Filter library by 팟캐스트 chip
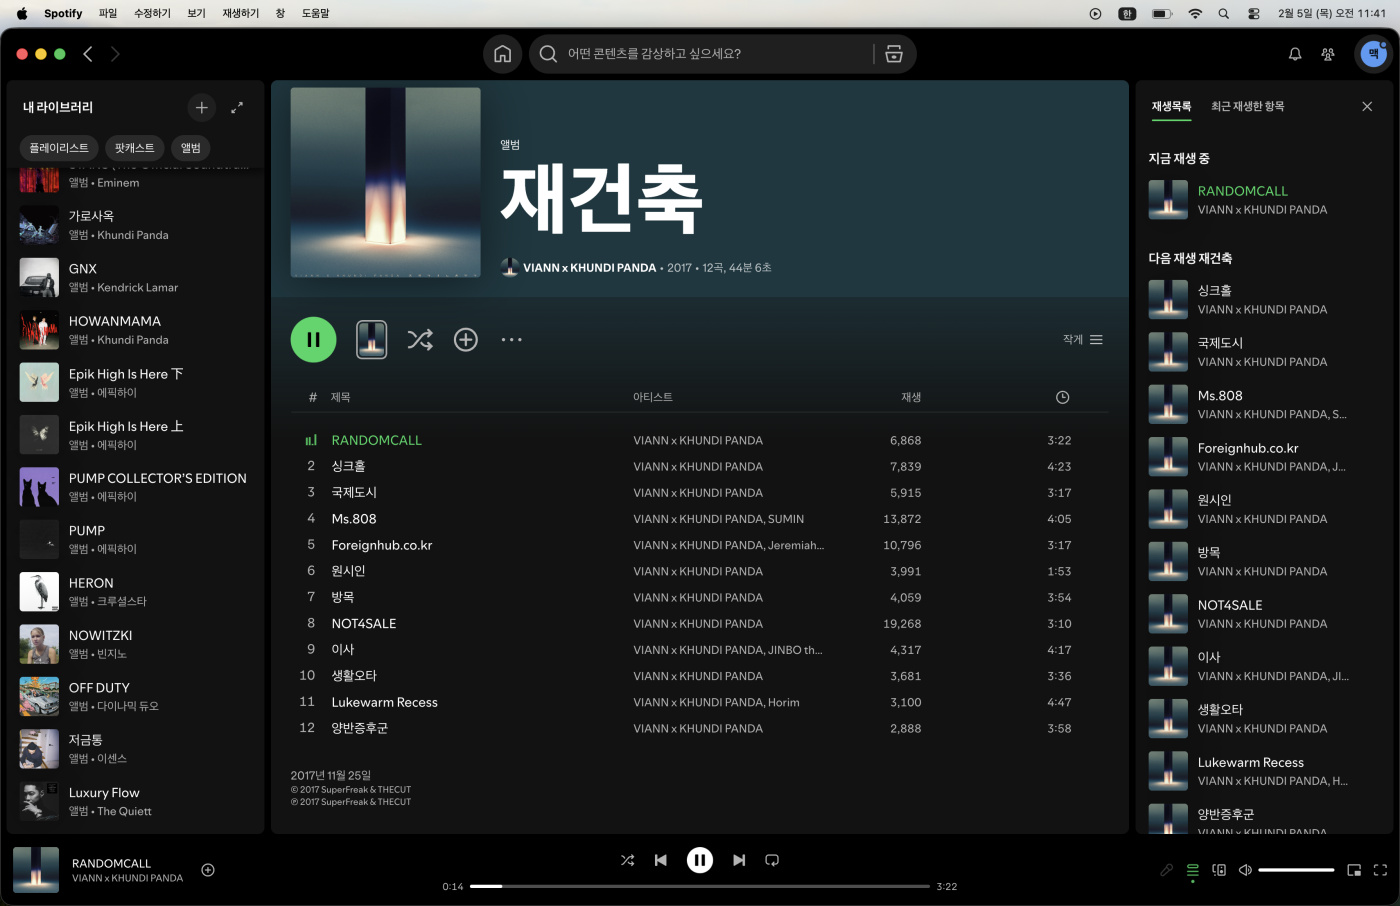Screen dimensions: 1400x906 [x=134, y=148]
